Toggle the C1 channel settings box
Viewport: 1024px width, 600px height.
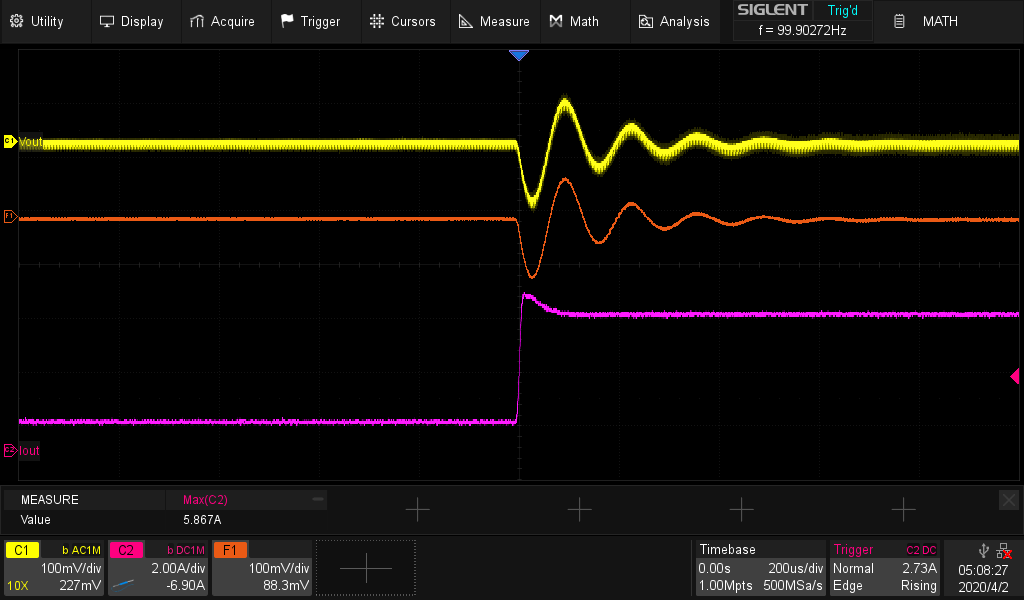pyautogui.click(x=54, y=568)
